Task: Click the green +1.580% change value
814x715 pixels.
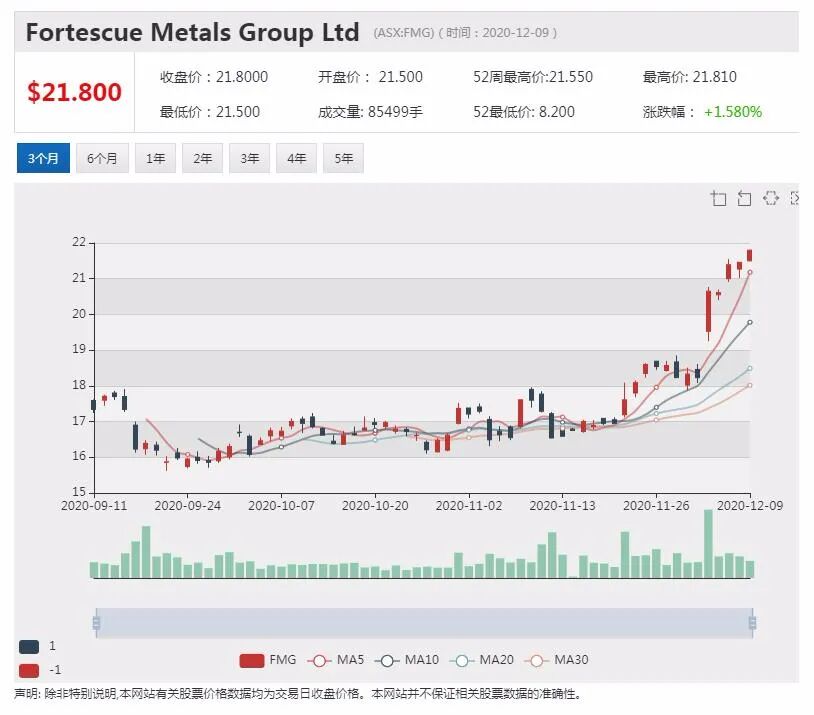Action: [x=732, y=112]
